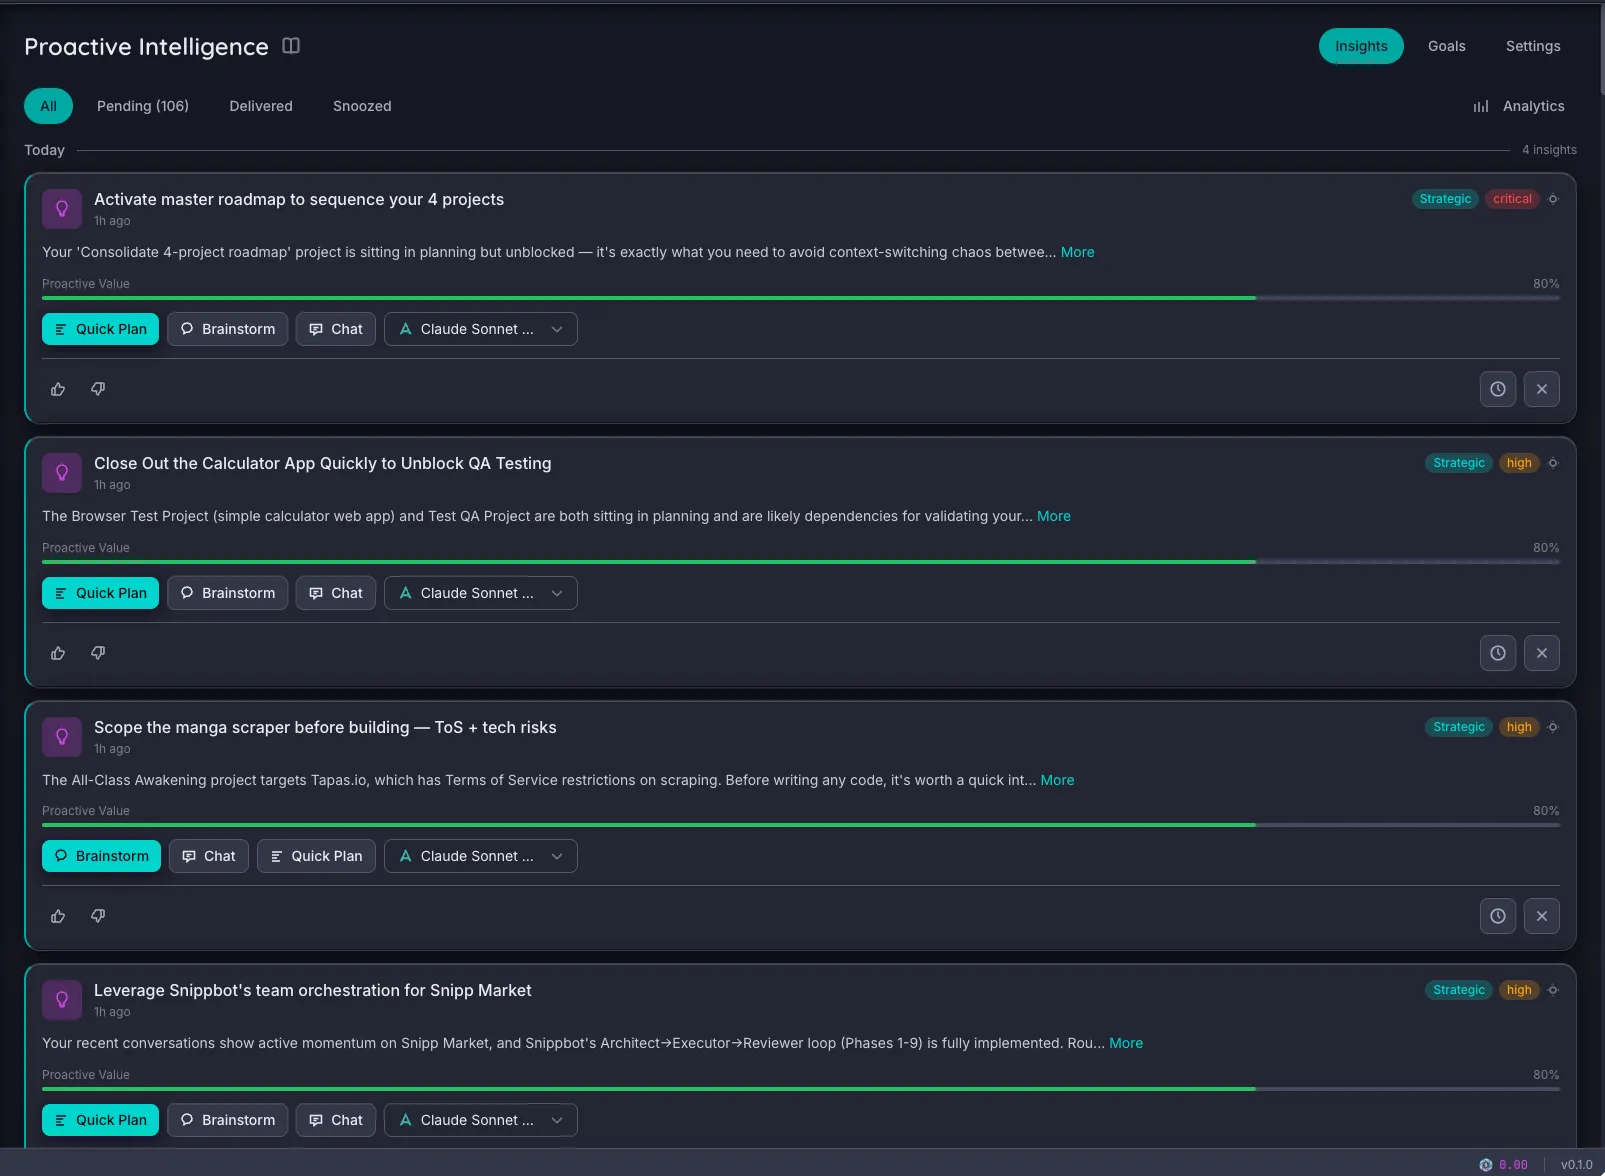Expand Calculator App description with More
Screen dimensions: 1605x1176
pos(1053,516)
